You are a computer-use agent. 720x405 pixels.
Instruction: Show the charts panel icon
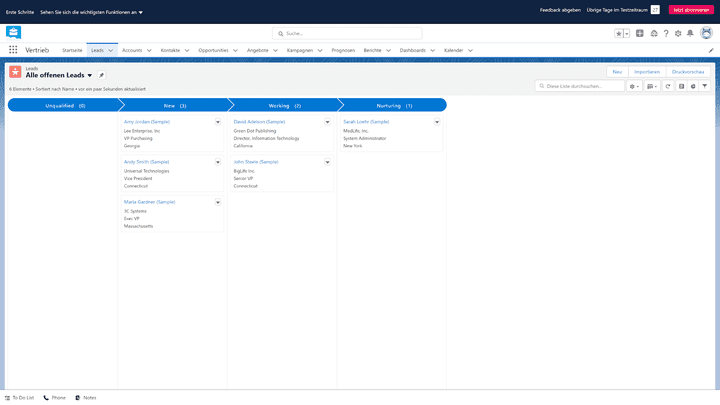click(x=693, y=86)
